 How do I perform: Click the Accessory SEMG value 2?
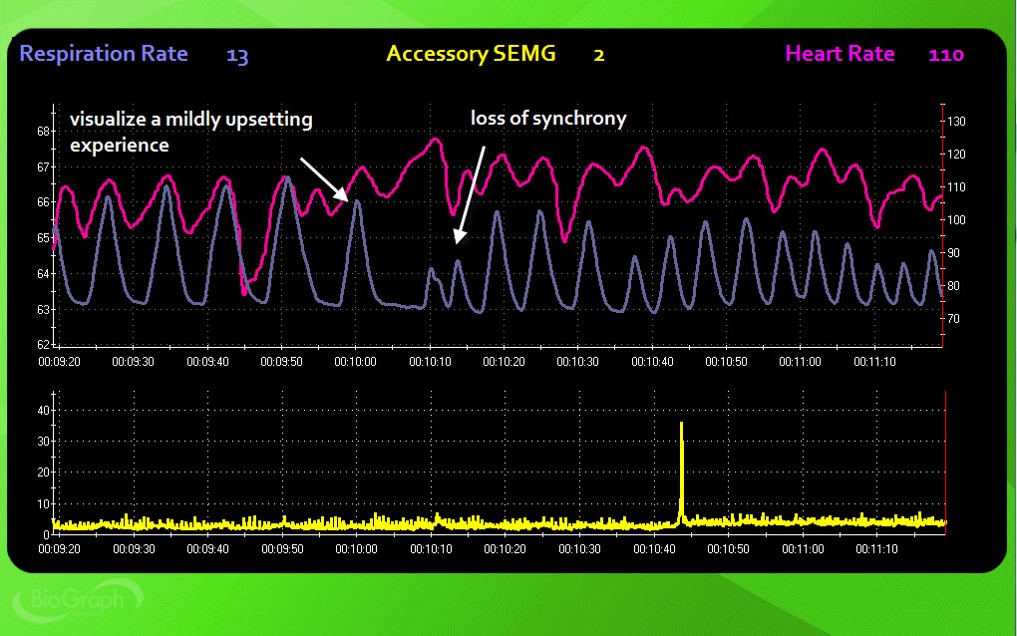pos(599,55)
